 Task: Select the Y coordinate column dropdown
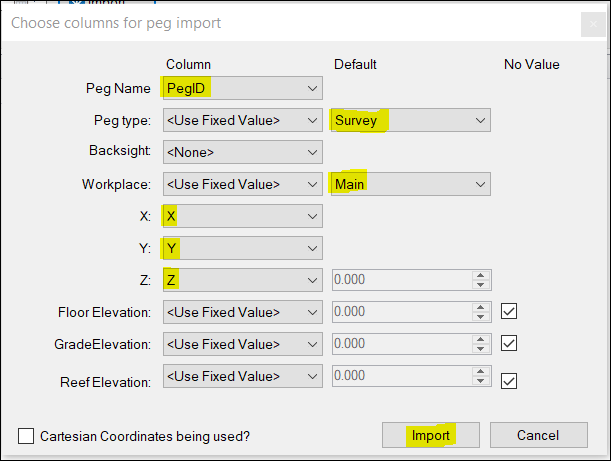[x=242, y=248]
